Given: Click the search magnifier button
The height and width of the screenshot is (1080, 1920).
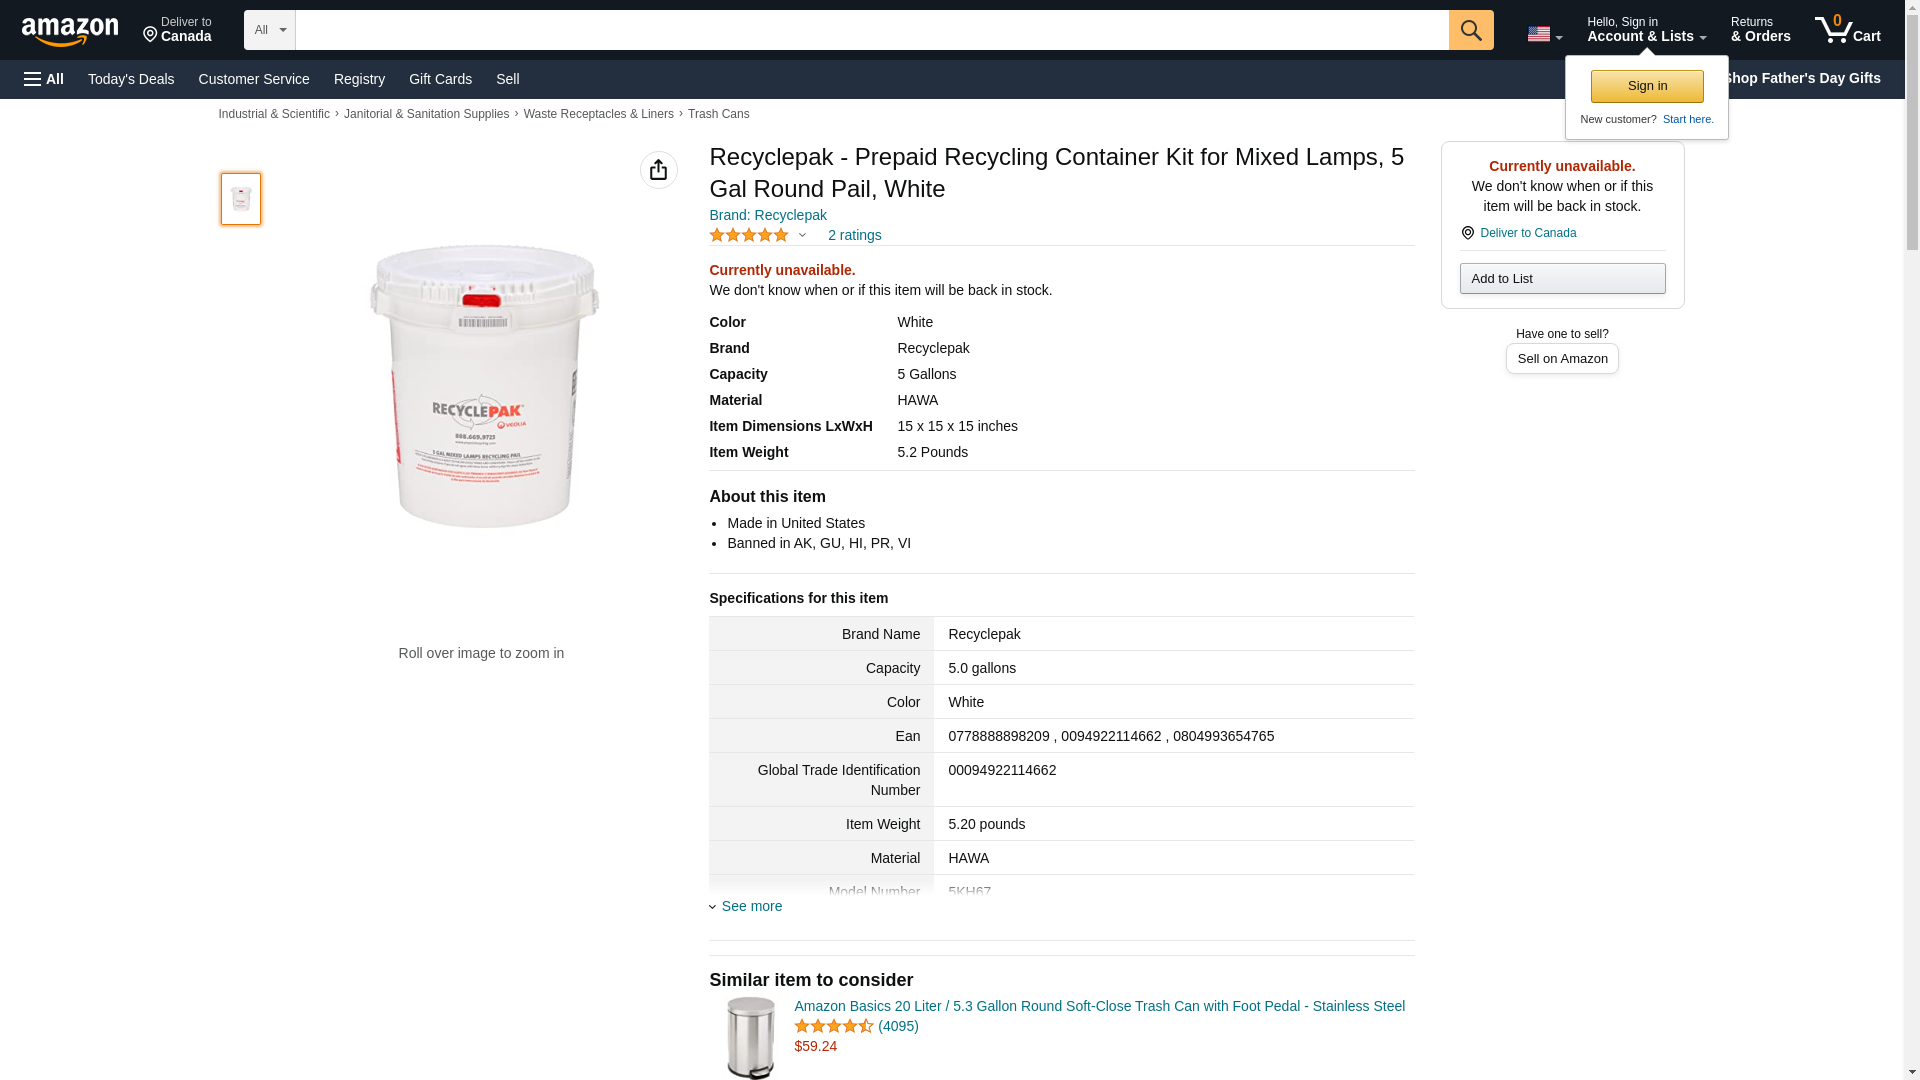Looking at the screenshot, I should pyautogui.click(x=1470, y=30).
